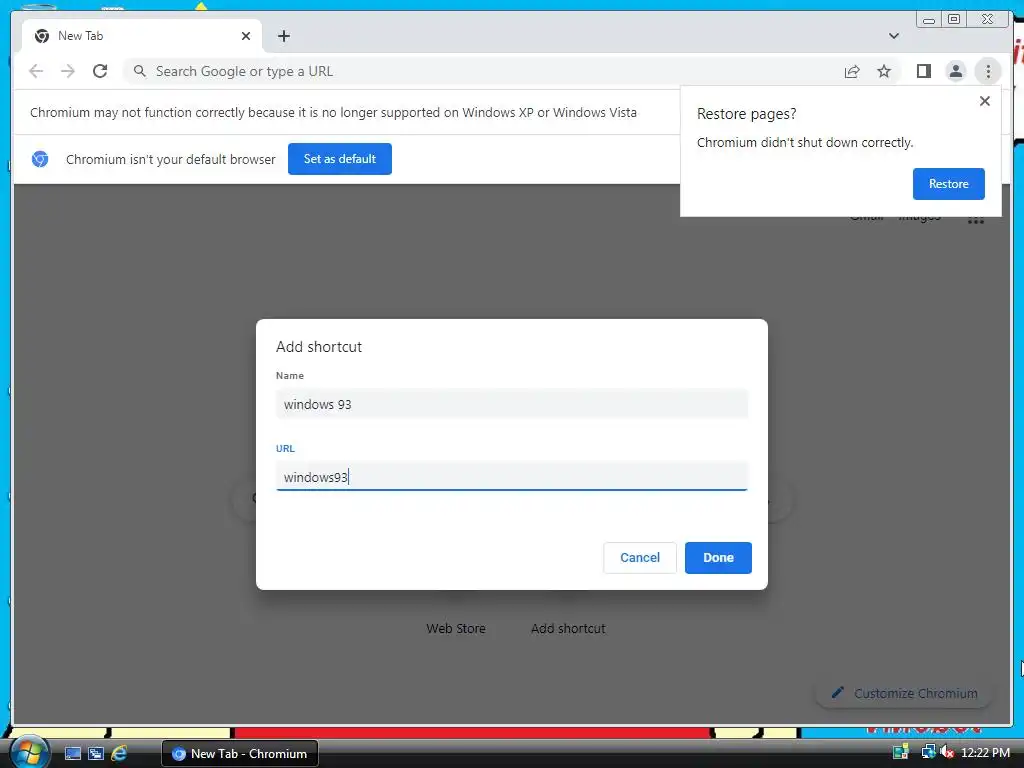Image resolution: width=1024 pixels, height=768 pixels.
Task: Go back with the back arrow
Action: click(36, 71)
